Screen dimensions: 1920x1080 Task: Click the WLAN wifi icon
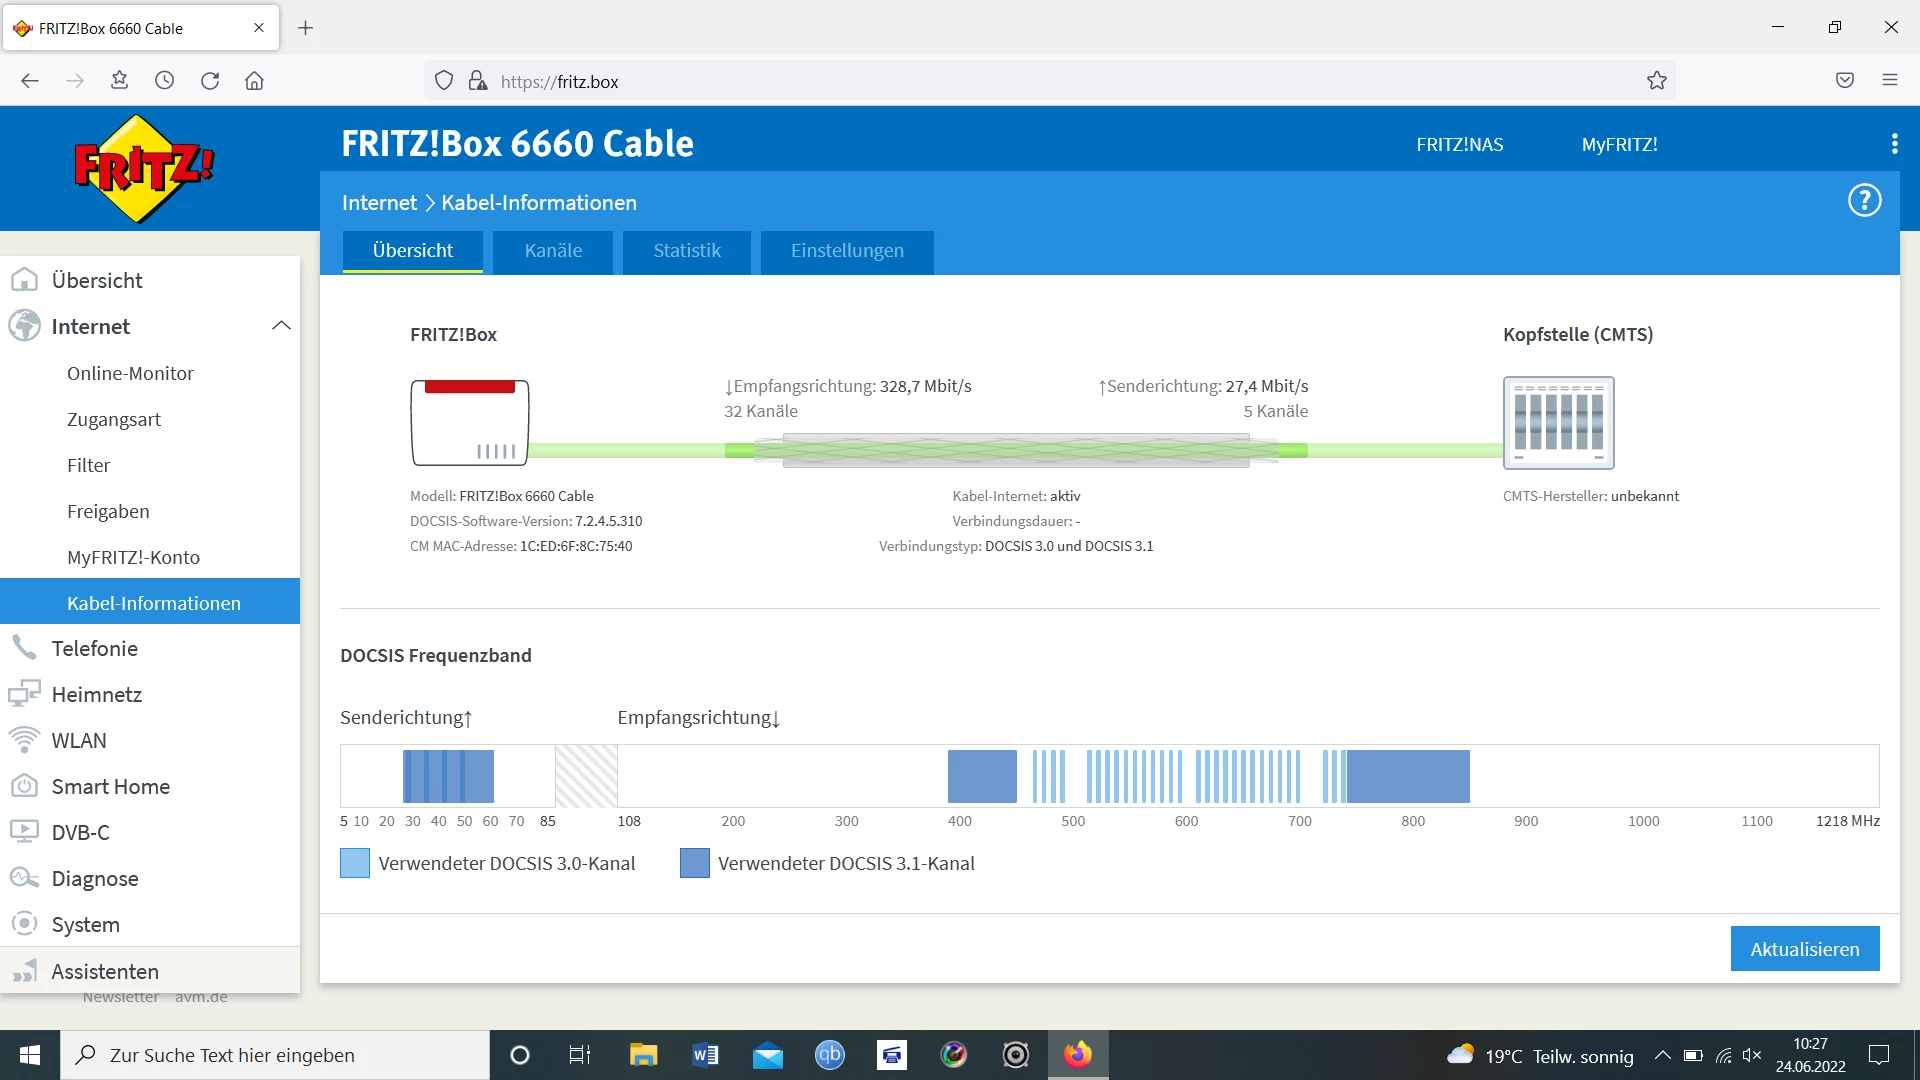pos(24,740)
